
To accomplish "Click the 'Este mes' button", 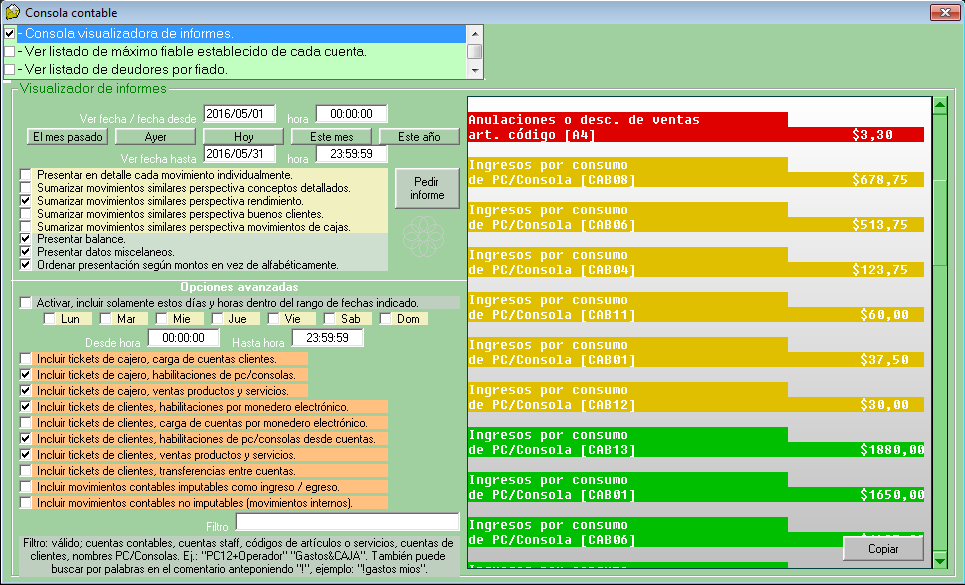I will click(x=332, y=137).
